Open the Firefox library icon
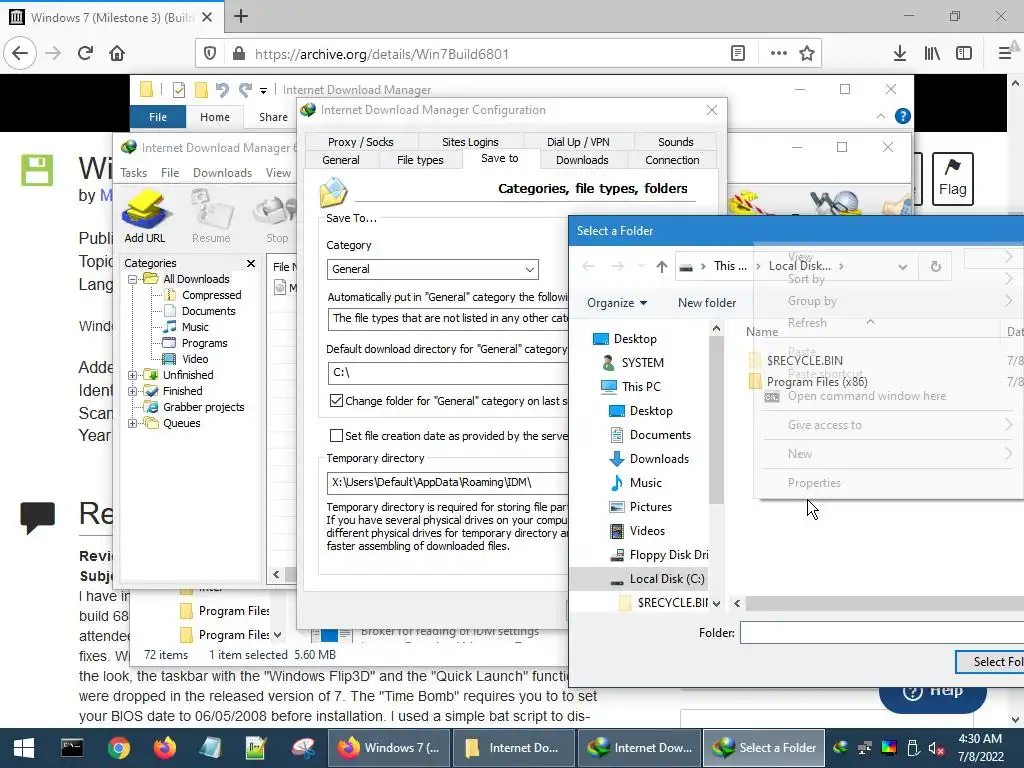Image resolution: width=1024 pixels, height=768 pixels. coord(932,54)
